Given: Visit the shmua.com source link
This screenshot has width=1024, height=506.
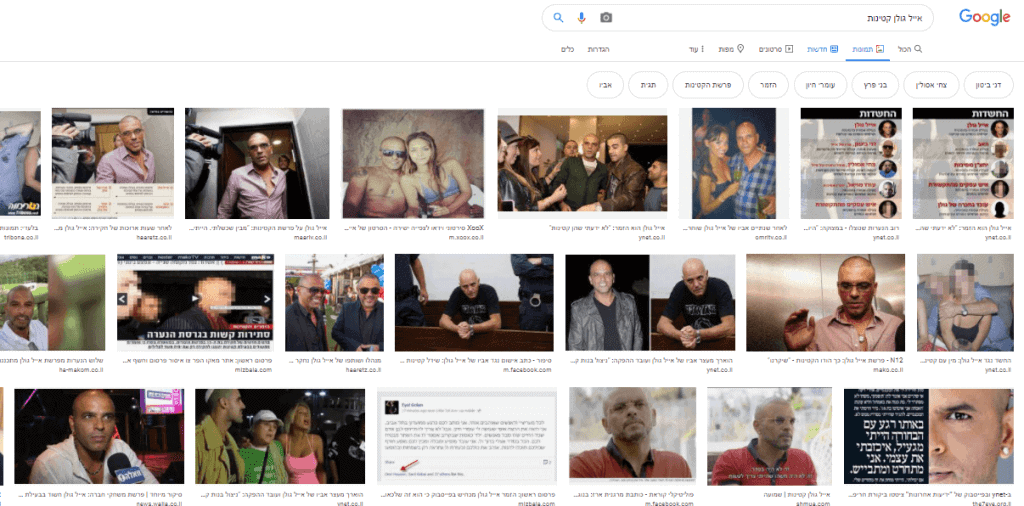Looking at the screenshot, I should pyautogui.click(x=813, y=503).
